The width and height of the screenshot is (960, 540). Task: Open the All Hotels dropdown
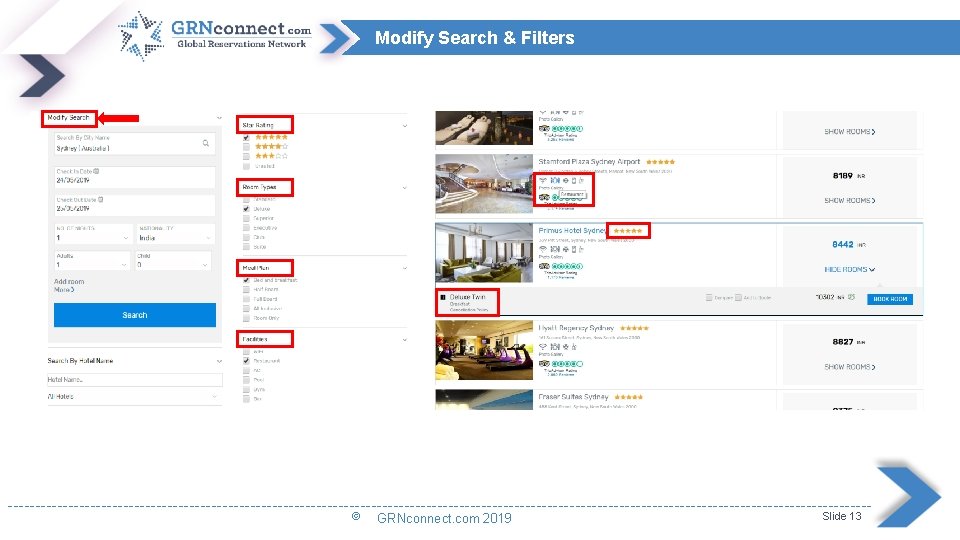point(134,397)
